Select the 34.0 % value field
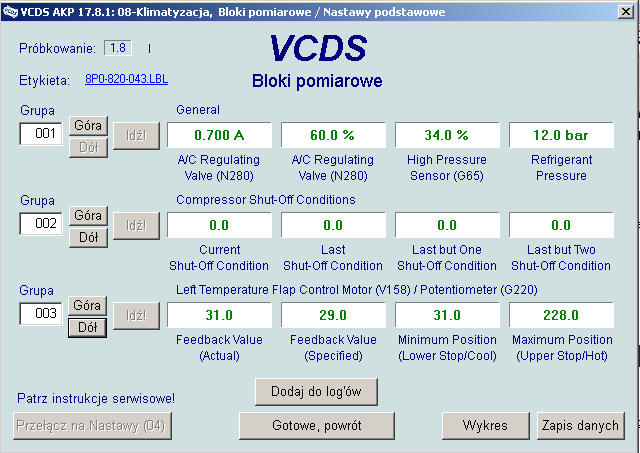This screenshot has height=453, width=640. tap(447, 135)
